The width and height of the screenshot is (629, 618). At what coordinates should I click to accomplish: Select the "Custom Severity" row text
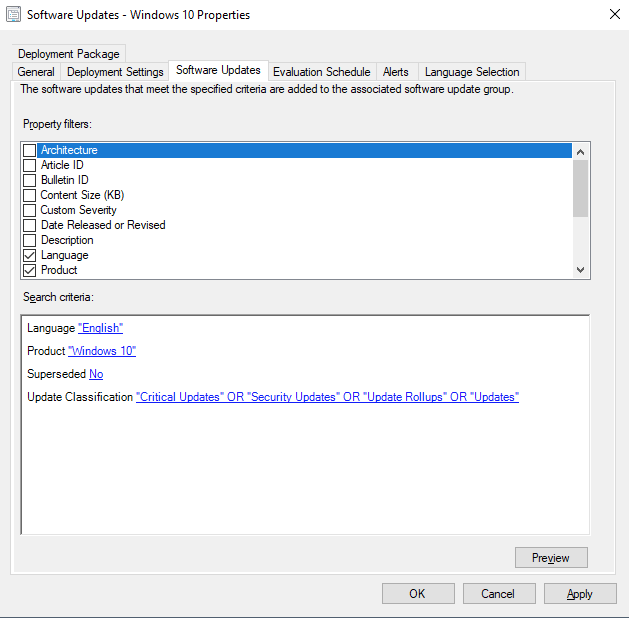pos(79,210)
